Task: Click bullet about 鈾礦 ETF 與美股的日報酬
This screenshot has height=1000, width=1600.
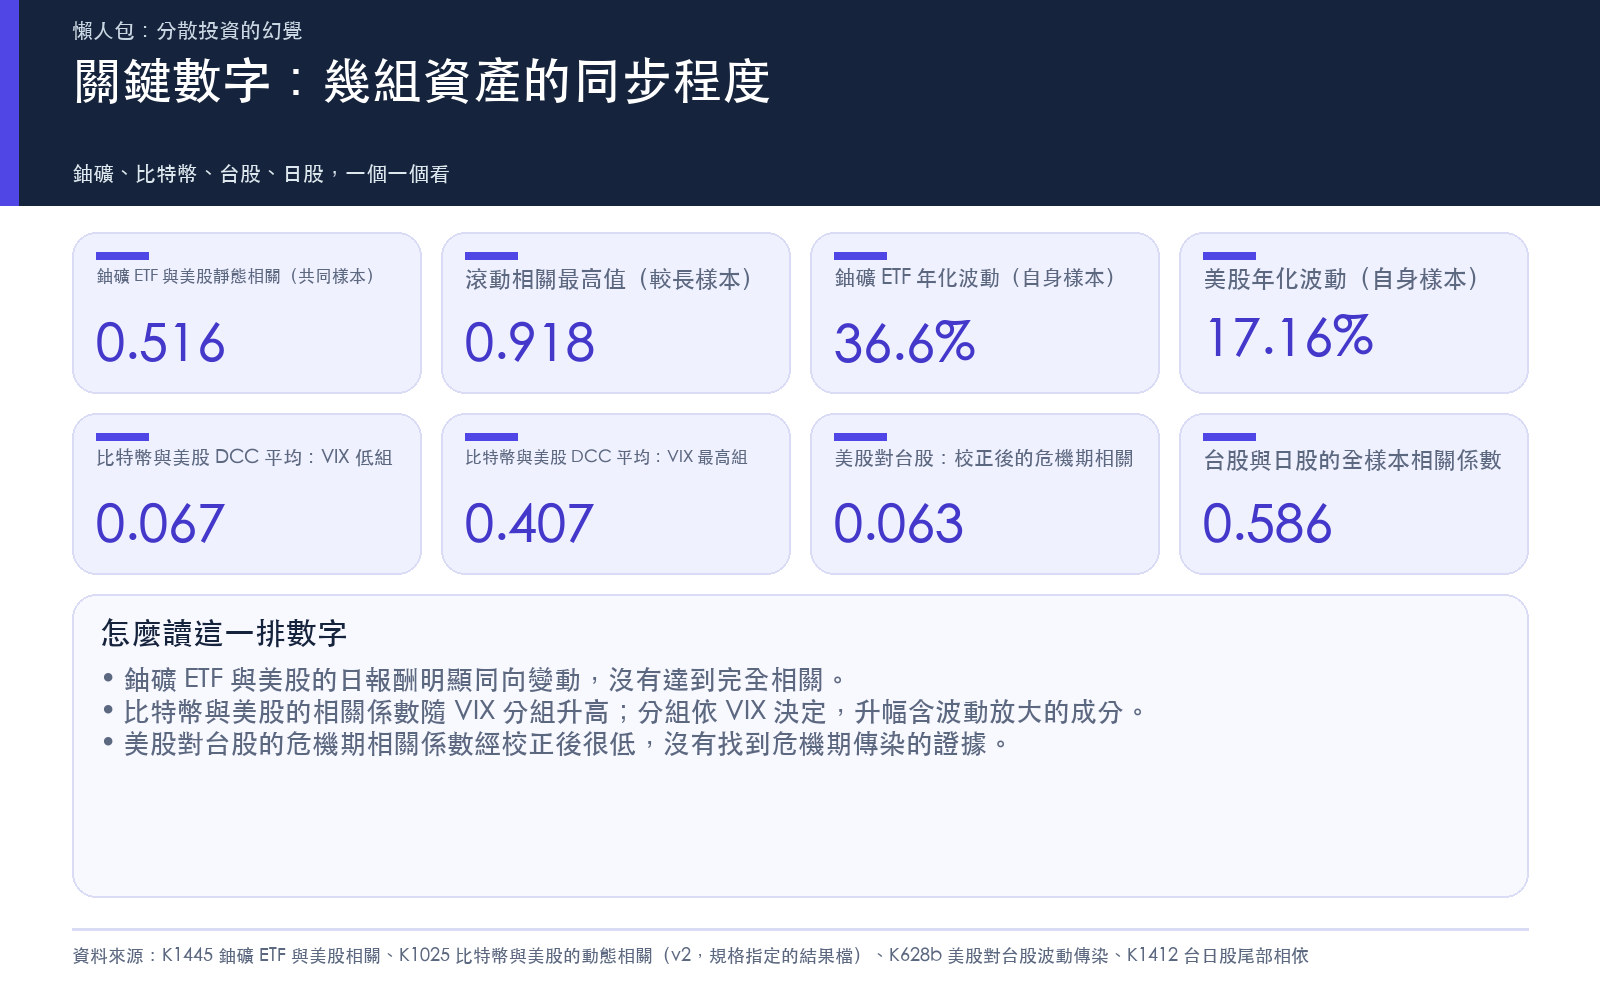Action: [x=474, y=680]
